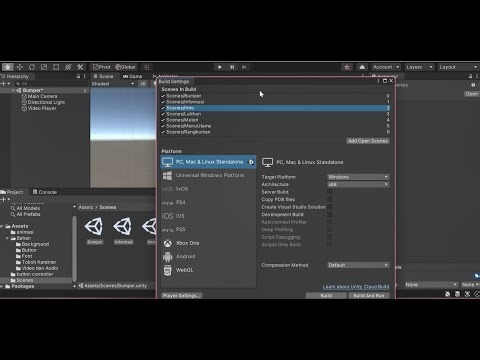Open the Target Platform dropdown
The image size is (480, 360).
click(x=358, y=177)
